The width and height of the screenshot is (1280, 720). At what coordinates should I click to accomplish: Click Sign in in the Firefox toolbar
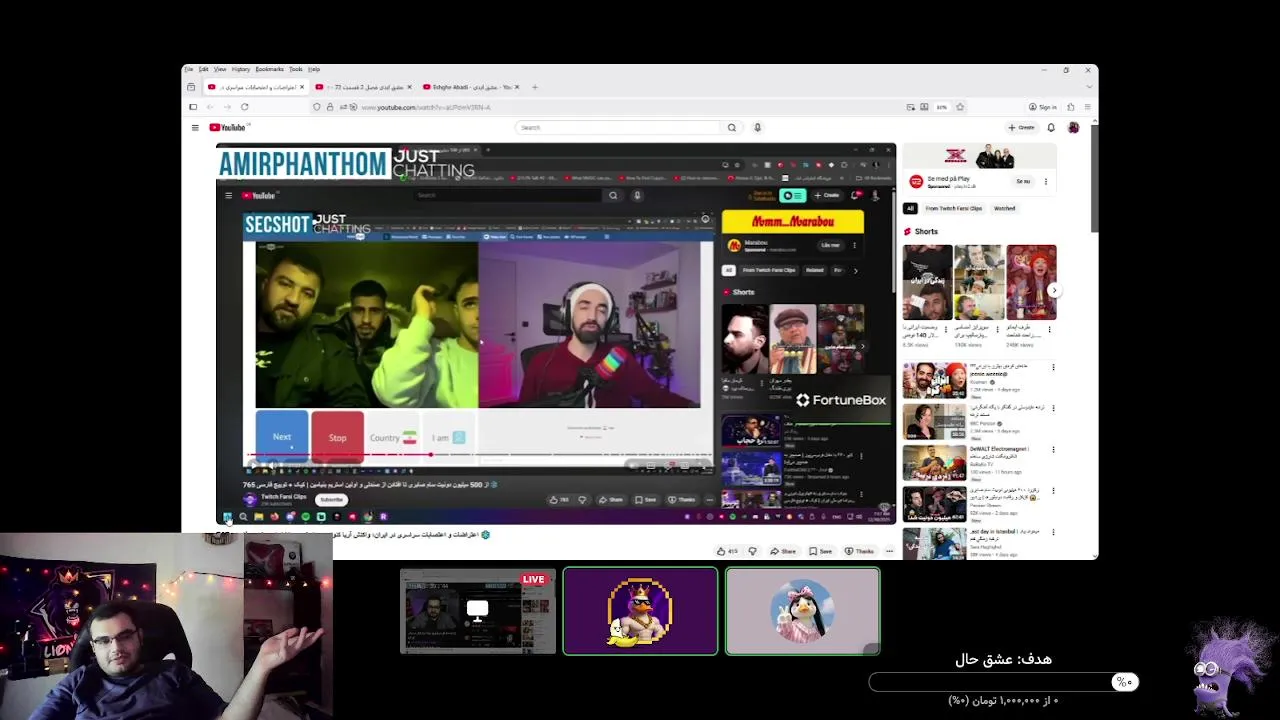[1043, 107]
